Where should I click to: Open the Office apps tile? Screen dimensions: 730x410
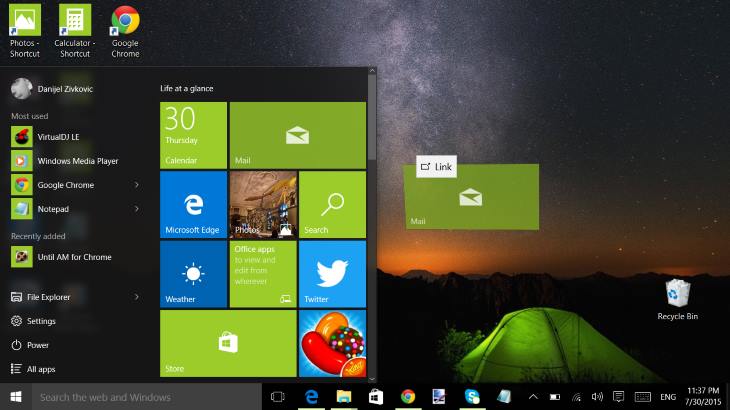pyautogui.click(x=263, y=274)
